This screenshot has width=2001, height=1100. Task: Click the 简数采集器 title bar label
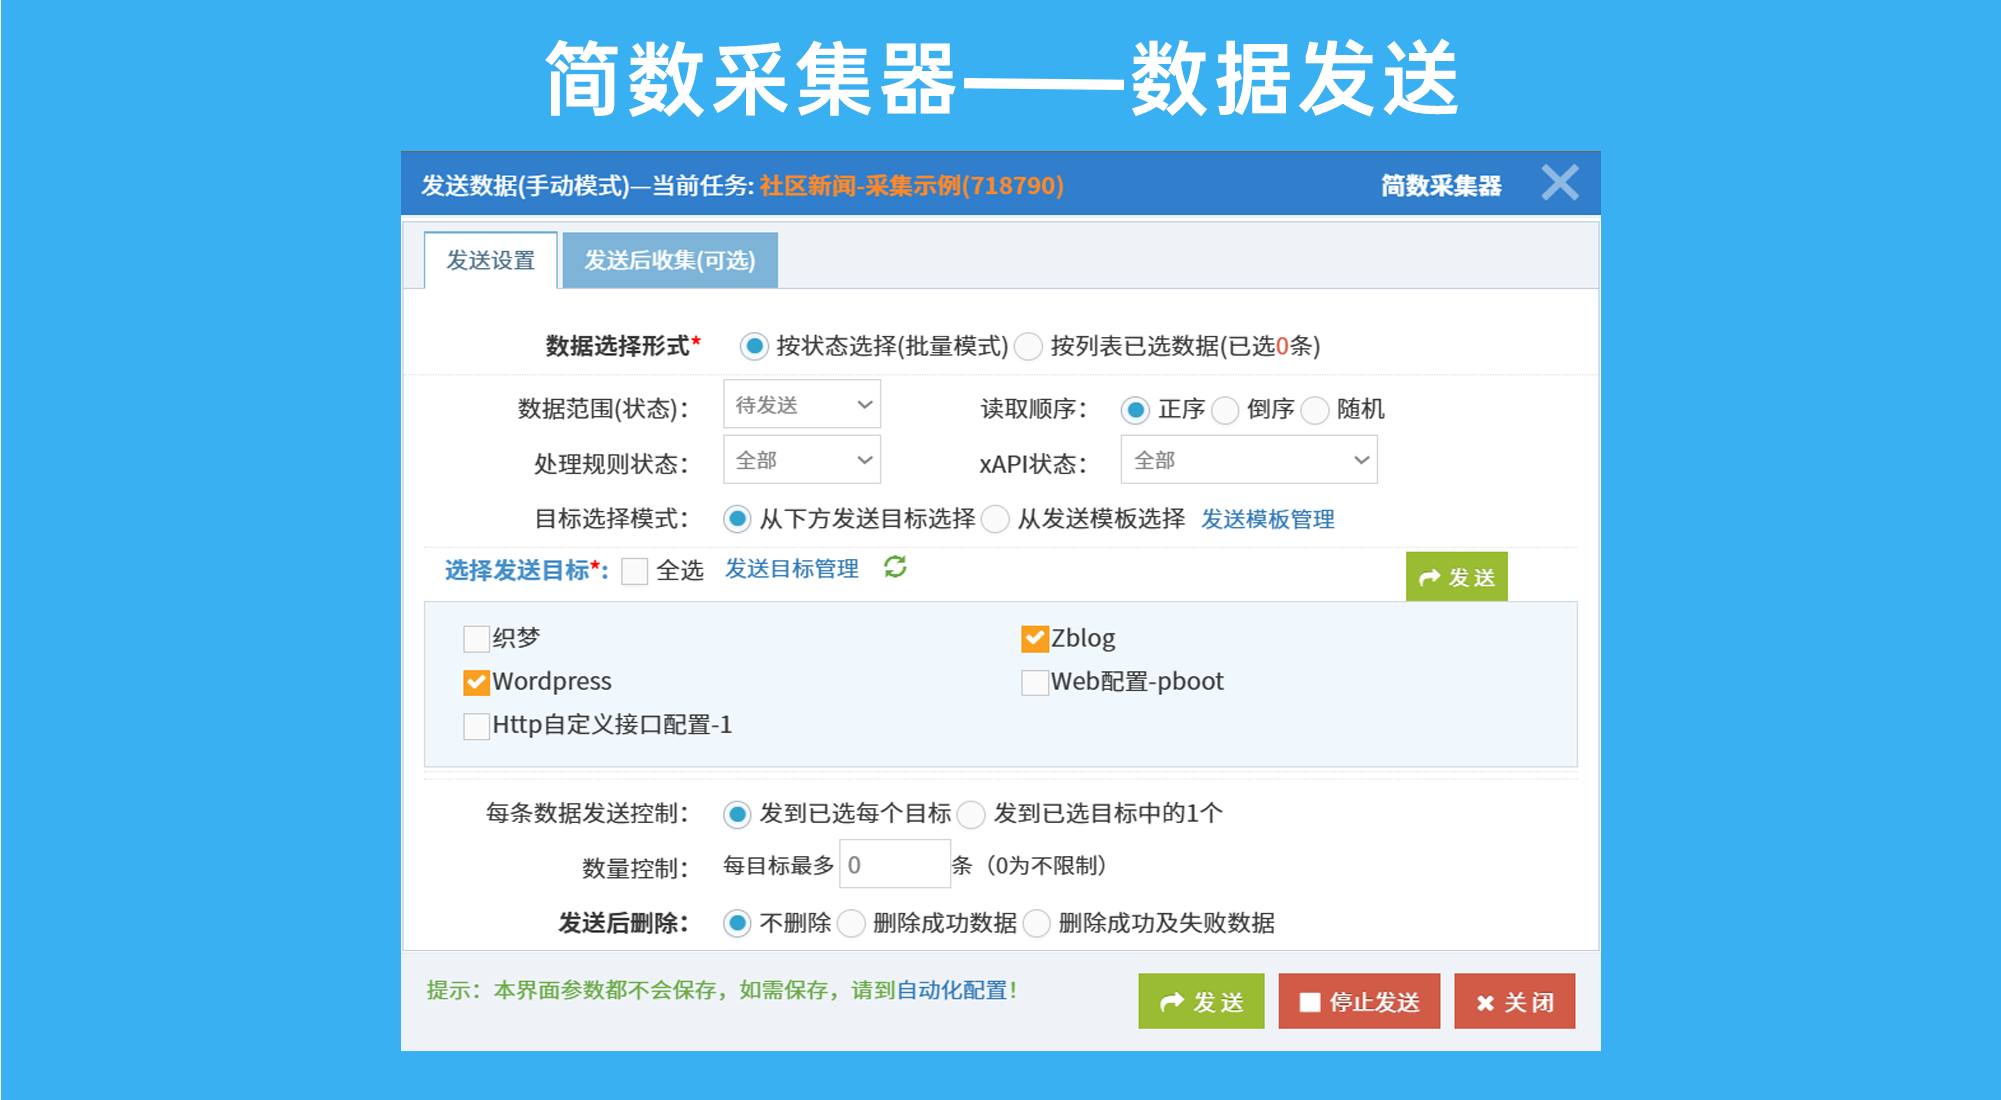click(1441, 185)
